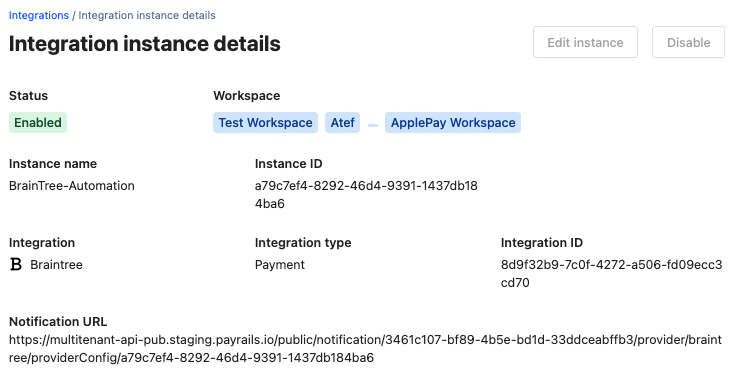
Task: Click the ApplePay Workspace tag
Action: point(453,123)
